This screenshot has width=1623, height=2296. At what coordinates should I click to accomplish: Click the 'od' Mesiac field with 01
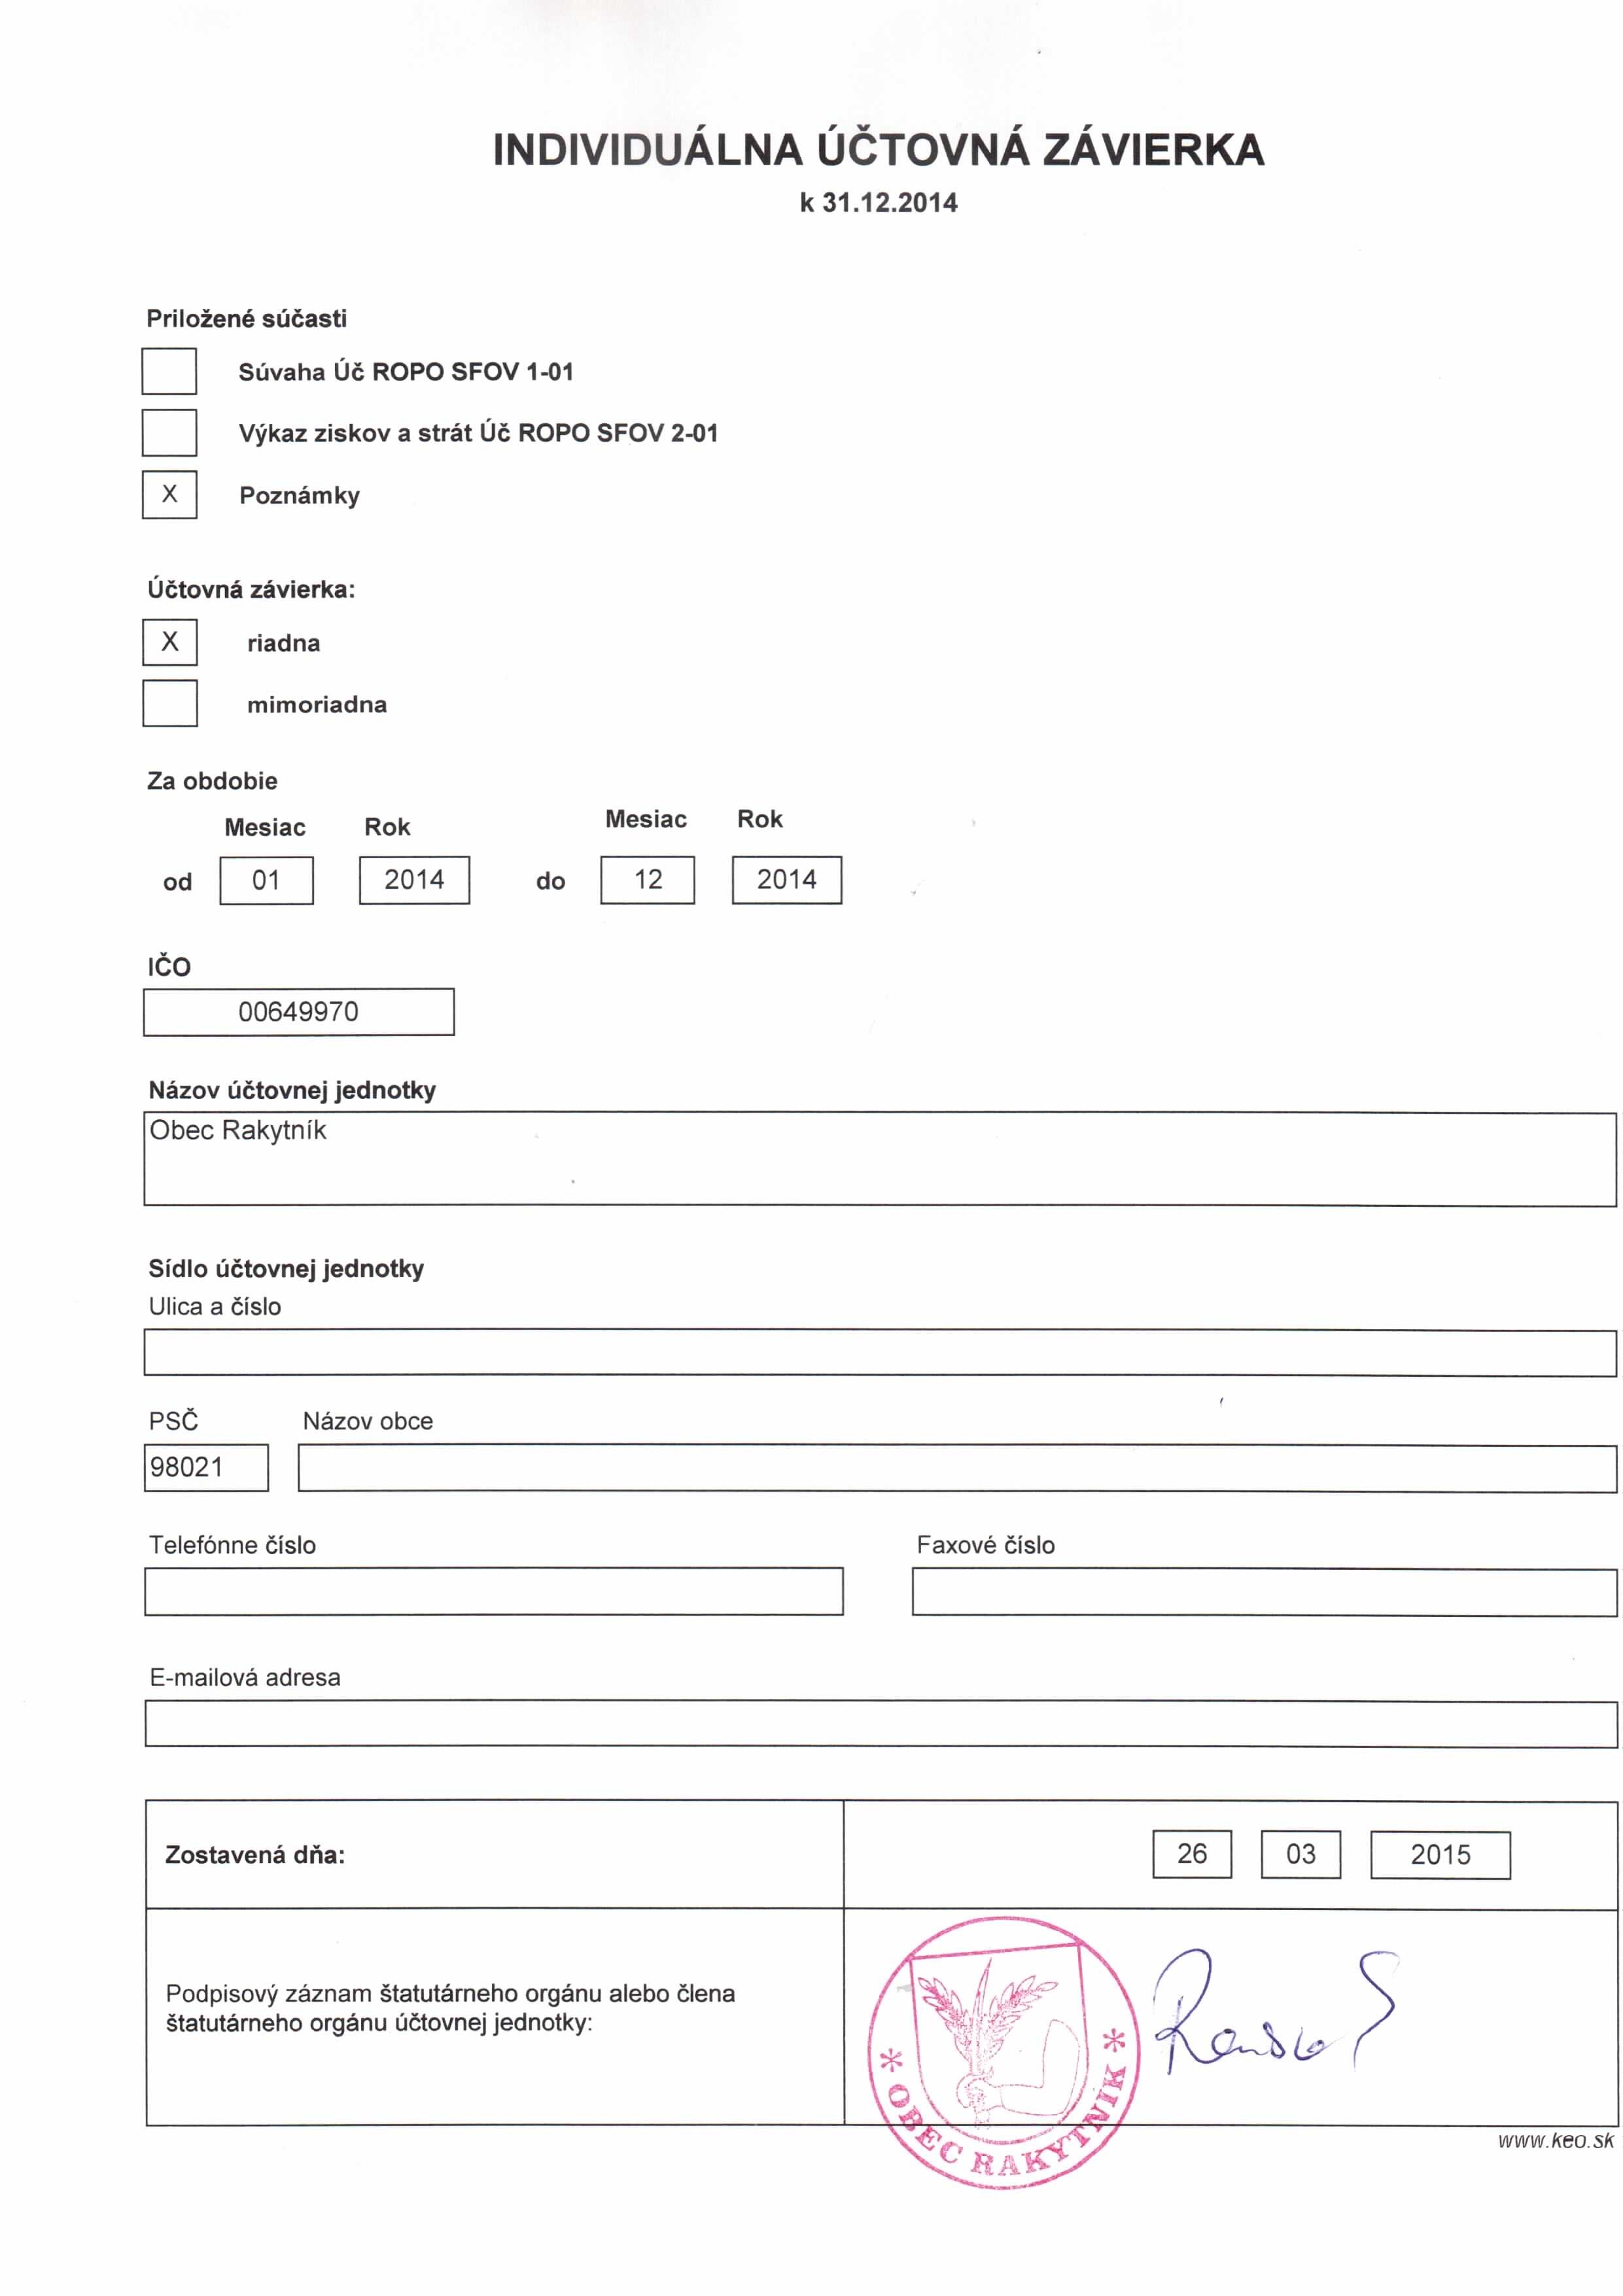[x=266, y=880]
